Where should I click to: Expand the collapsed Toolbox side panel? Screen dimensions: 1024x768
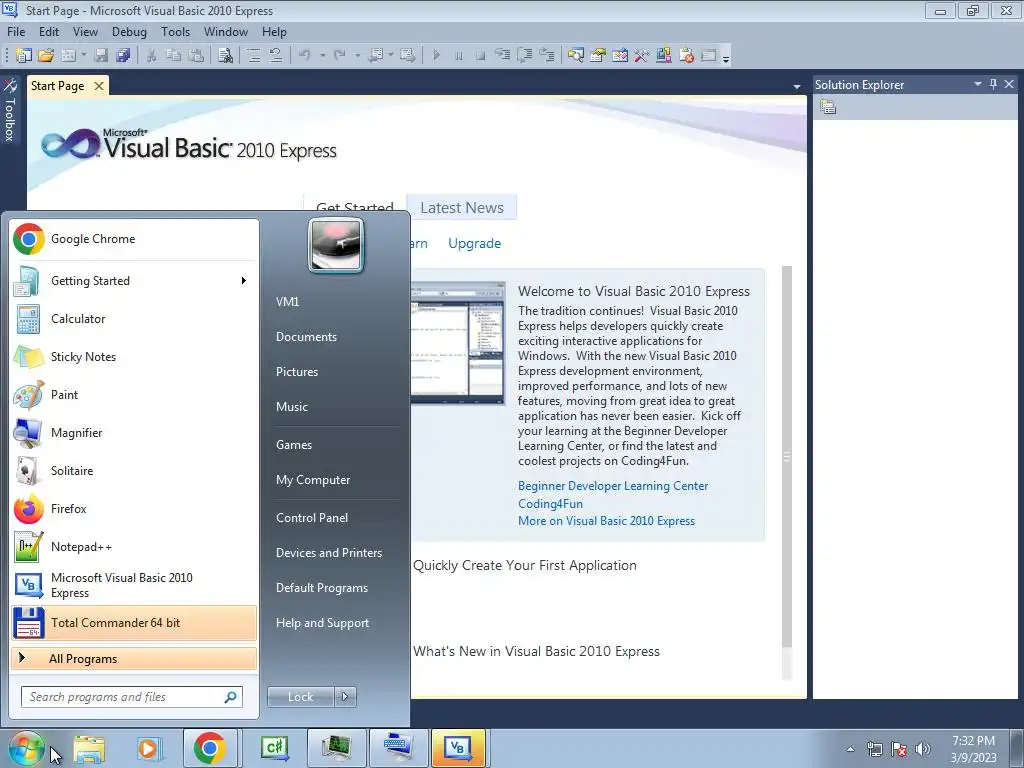tap(9, 111)
